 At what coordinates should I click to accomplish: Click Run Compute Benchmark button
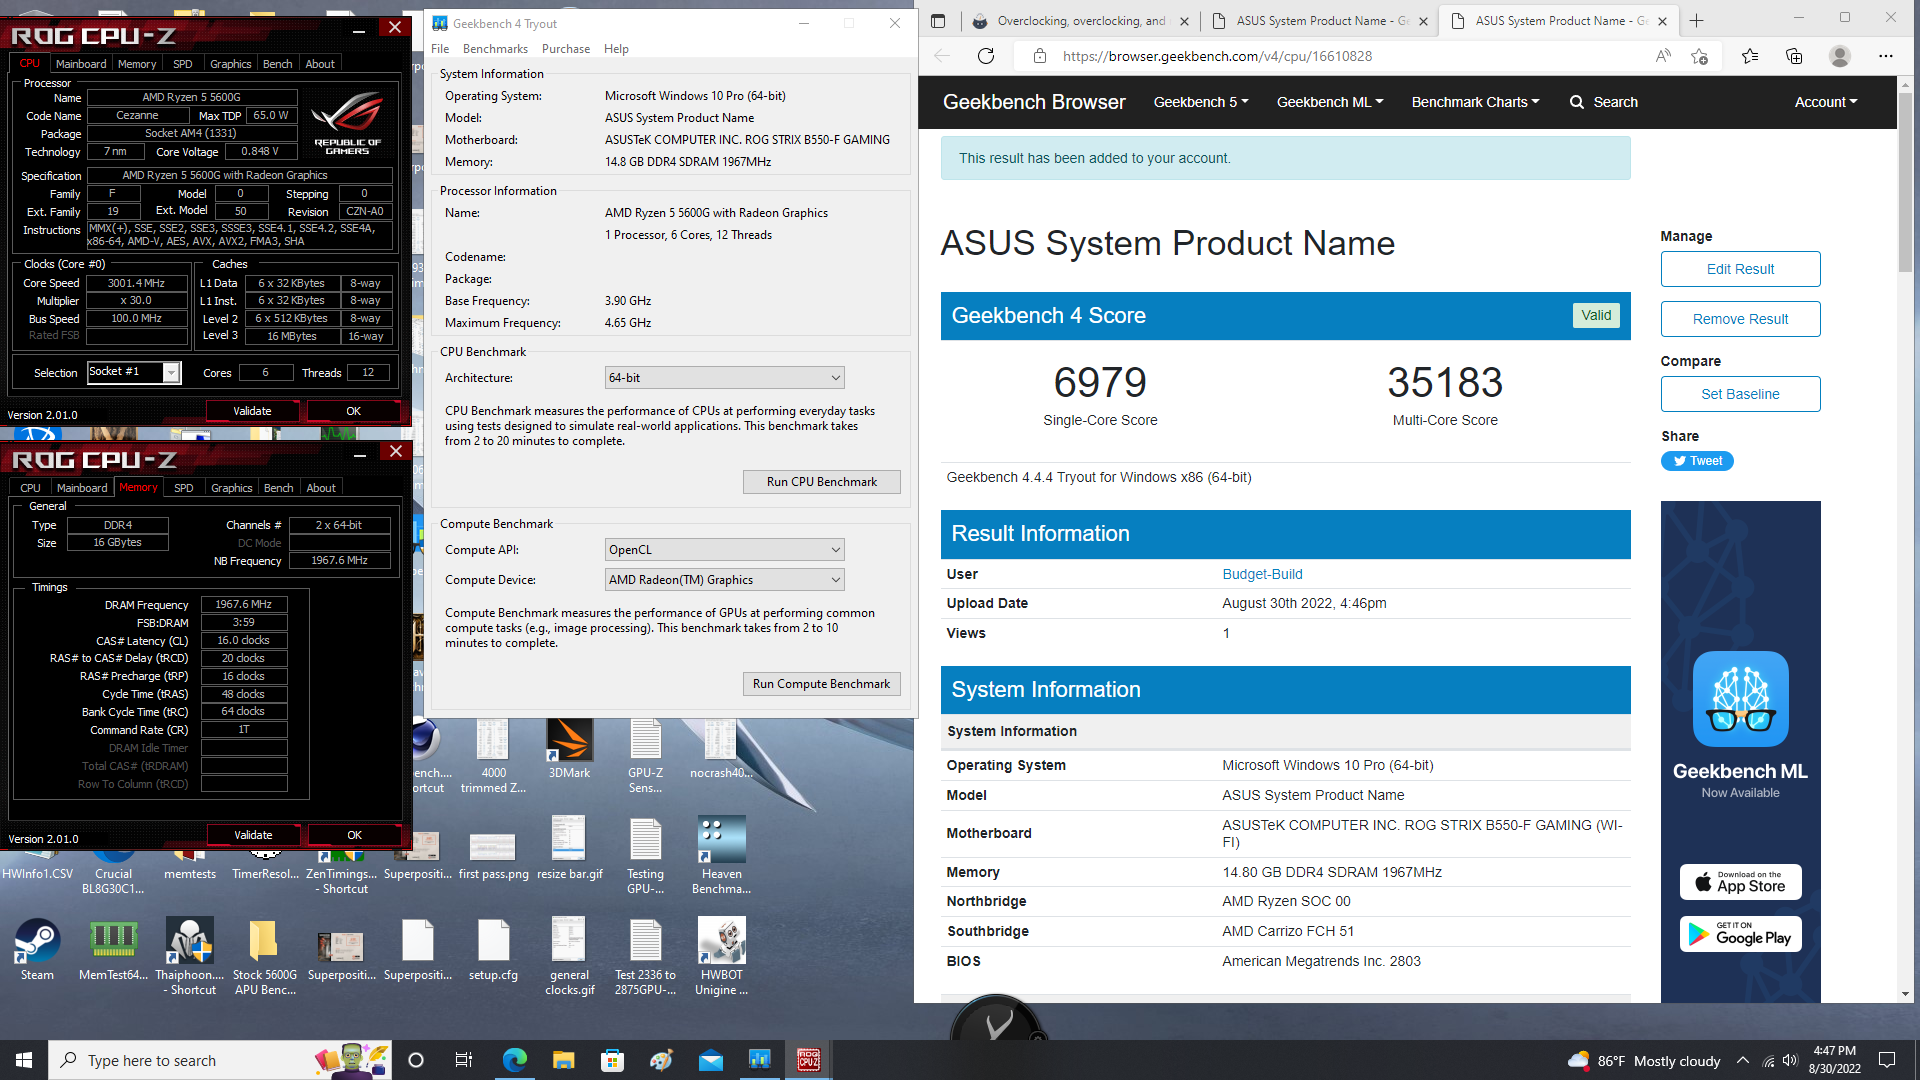coord(821,684)
